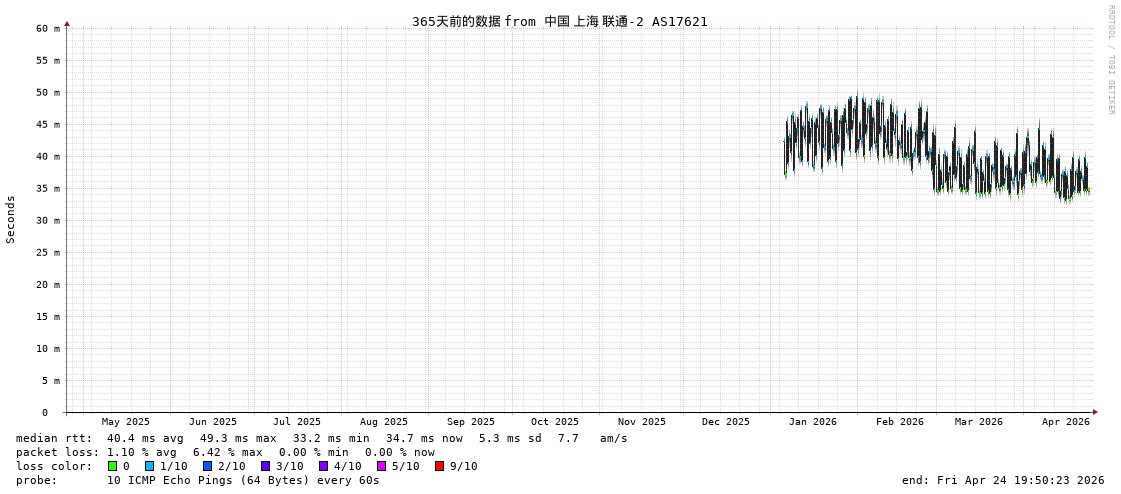The width and height of the screenshot is (1121, 494).
Task: Click the vertical Seconds axis label
Action: 11,219
